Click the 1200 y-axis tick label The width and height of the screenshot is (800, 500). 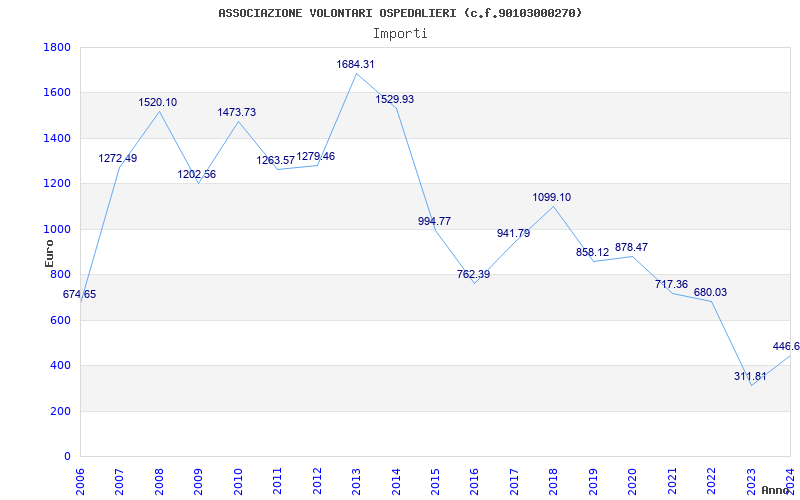click(57, 184)
